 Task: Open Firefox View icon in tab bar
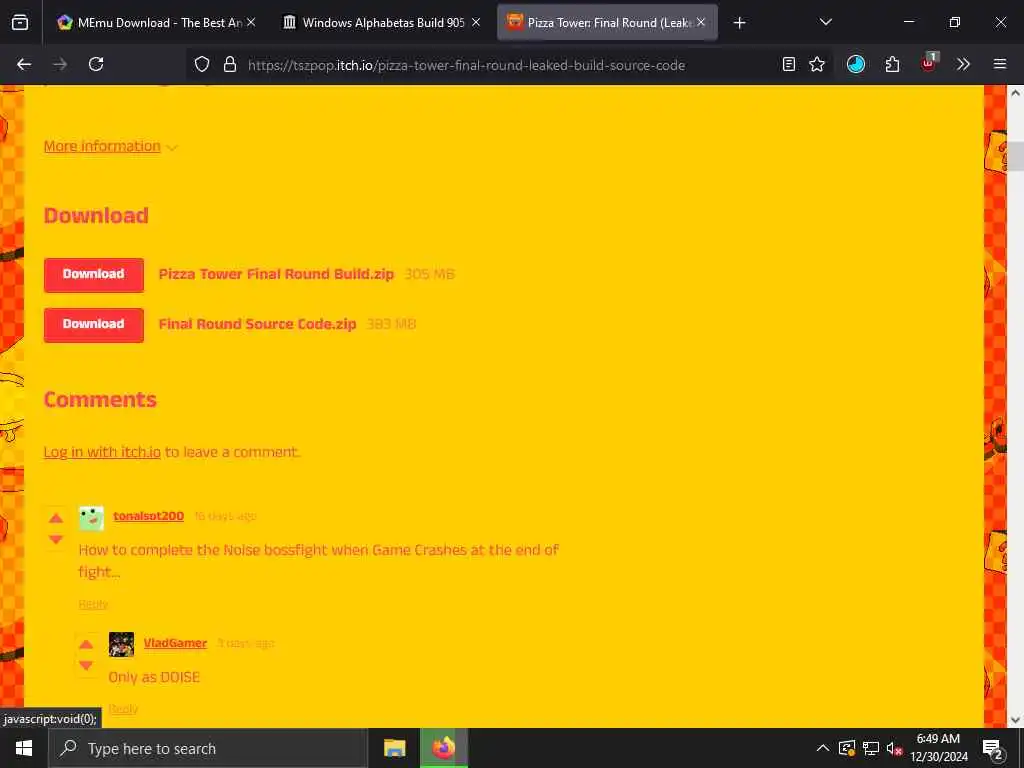(20, 23)
